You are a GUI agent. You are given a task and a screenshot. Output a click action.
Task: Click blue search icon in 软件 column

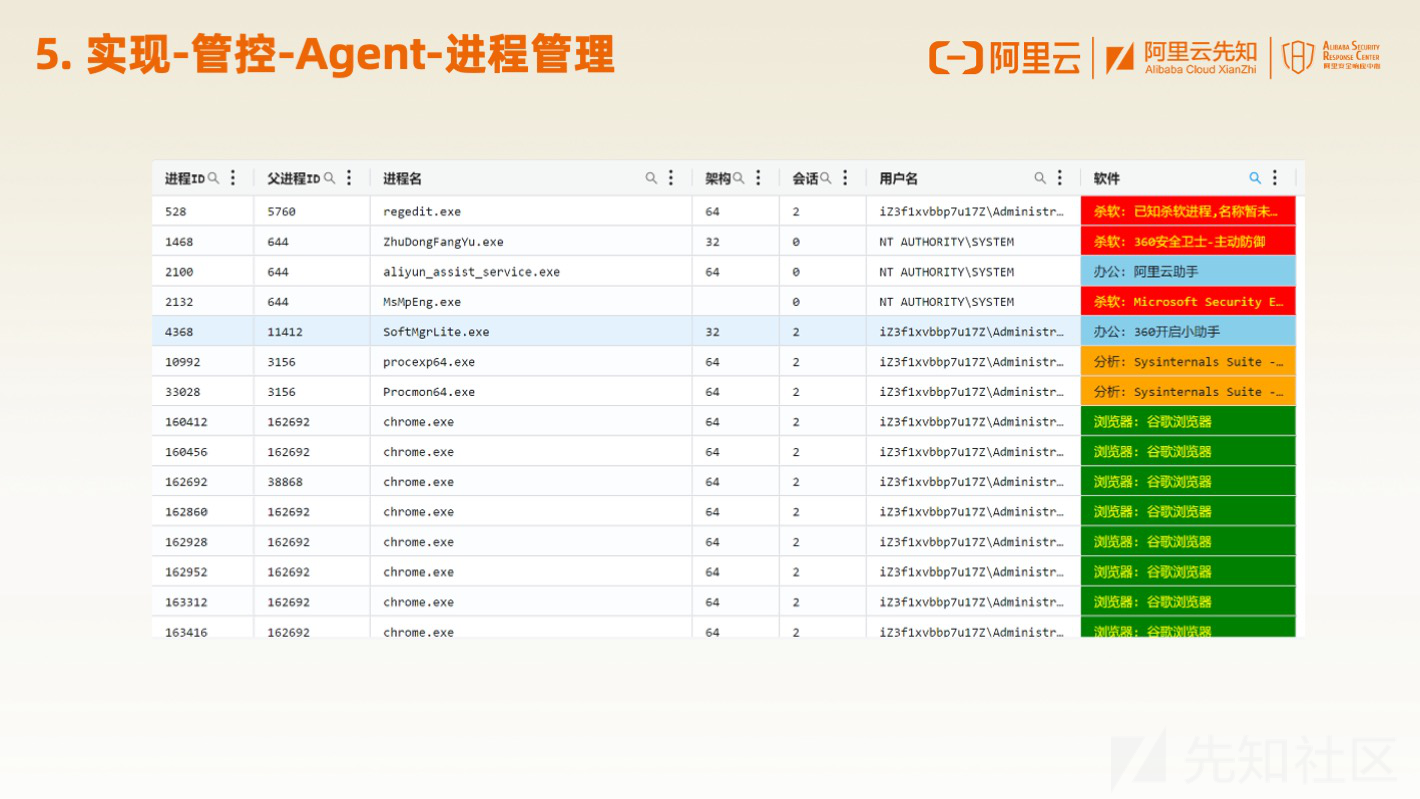tap(1255, 178)
